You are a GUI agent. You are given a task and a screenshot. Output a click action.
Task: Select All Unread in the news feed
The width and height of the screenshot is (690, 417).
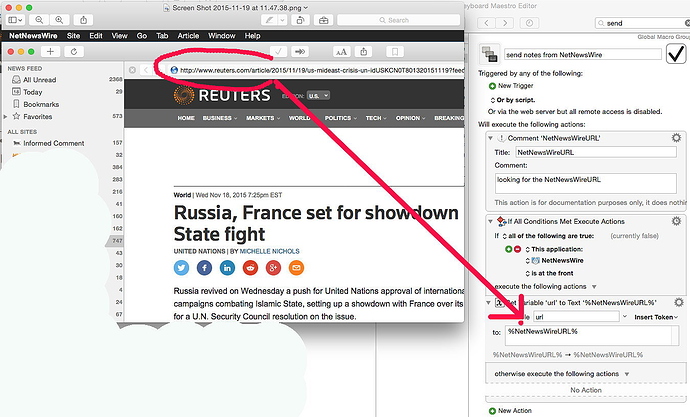tap(40, 80)
